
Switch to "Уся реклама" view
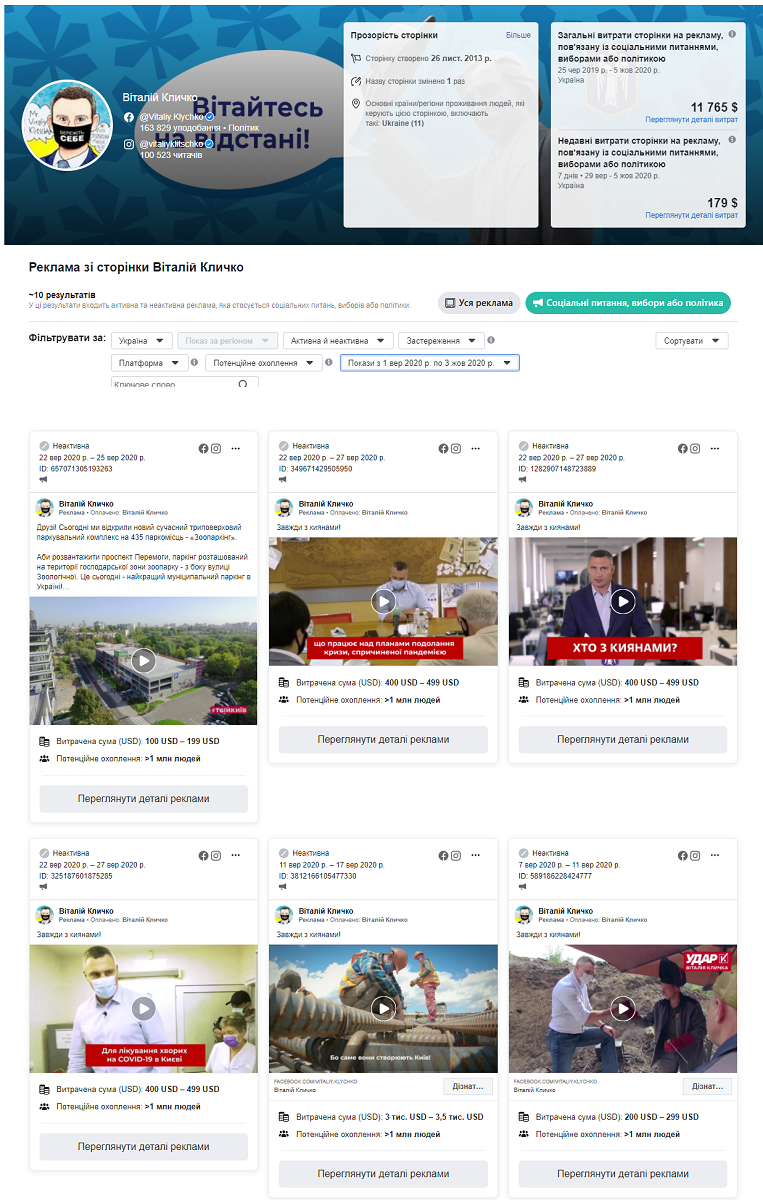click(479, 303)
